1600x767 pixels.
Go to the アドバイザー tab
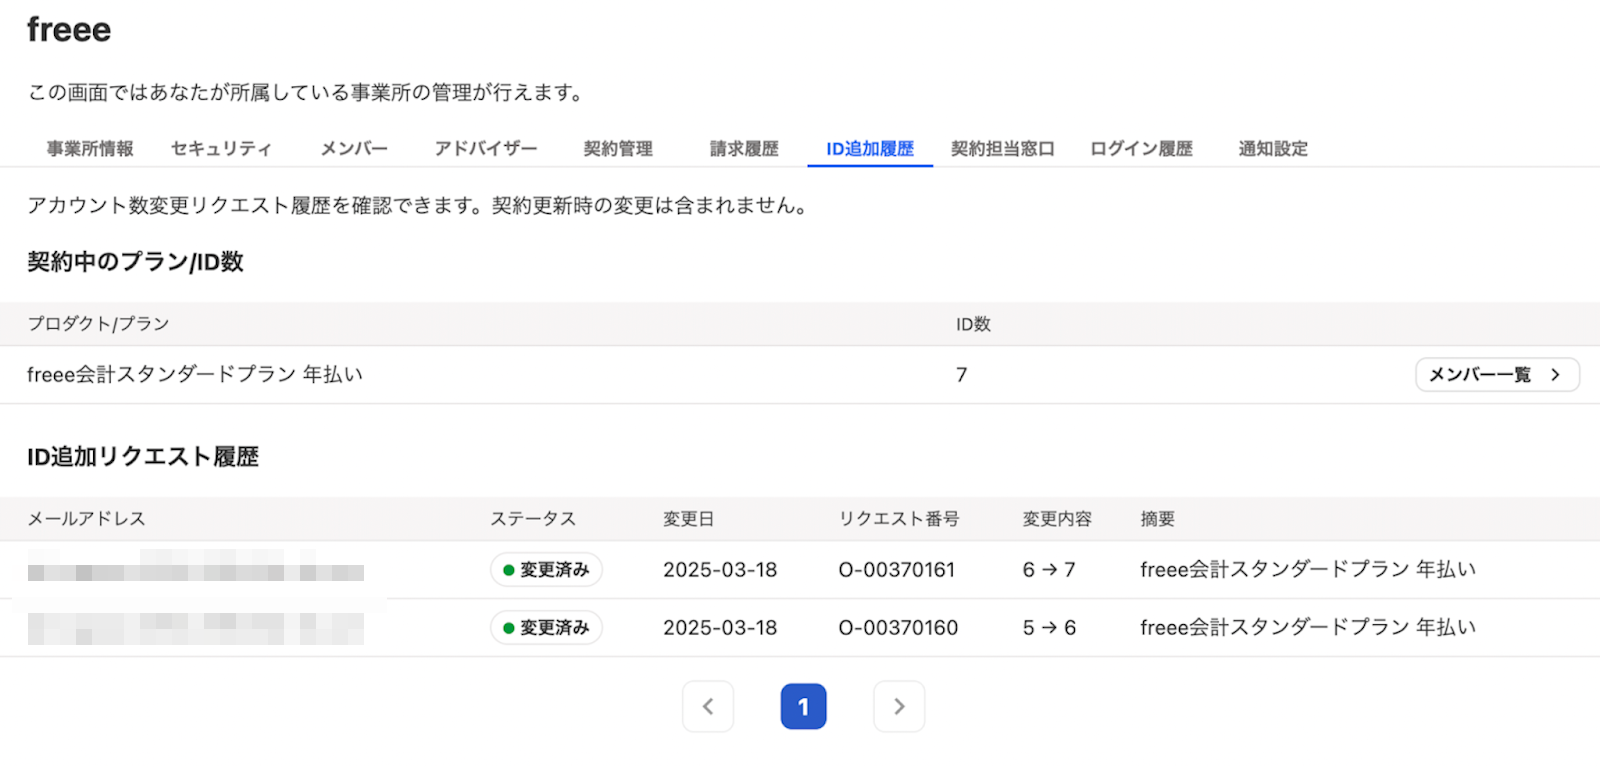pyautogui.click(x=486, y=149)
